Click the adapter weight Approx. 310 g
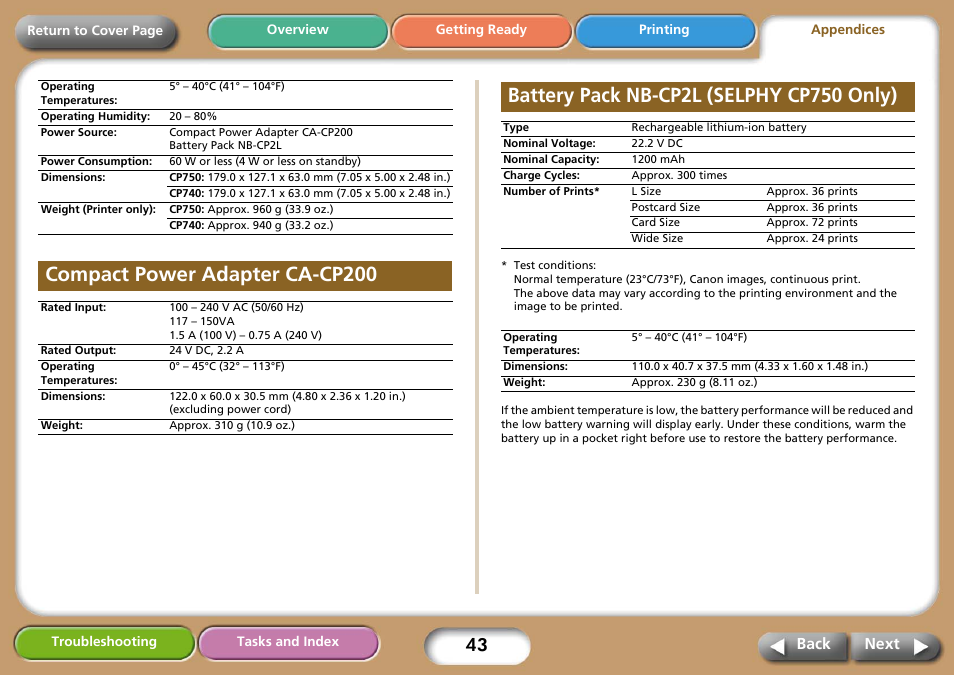Viewport: 954px width, 675px height. (232, 425)
